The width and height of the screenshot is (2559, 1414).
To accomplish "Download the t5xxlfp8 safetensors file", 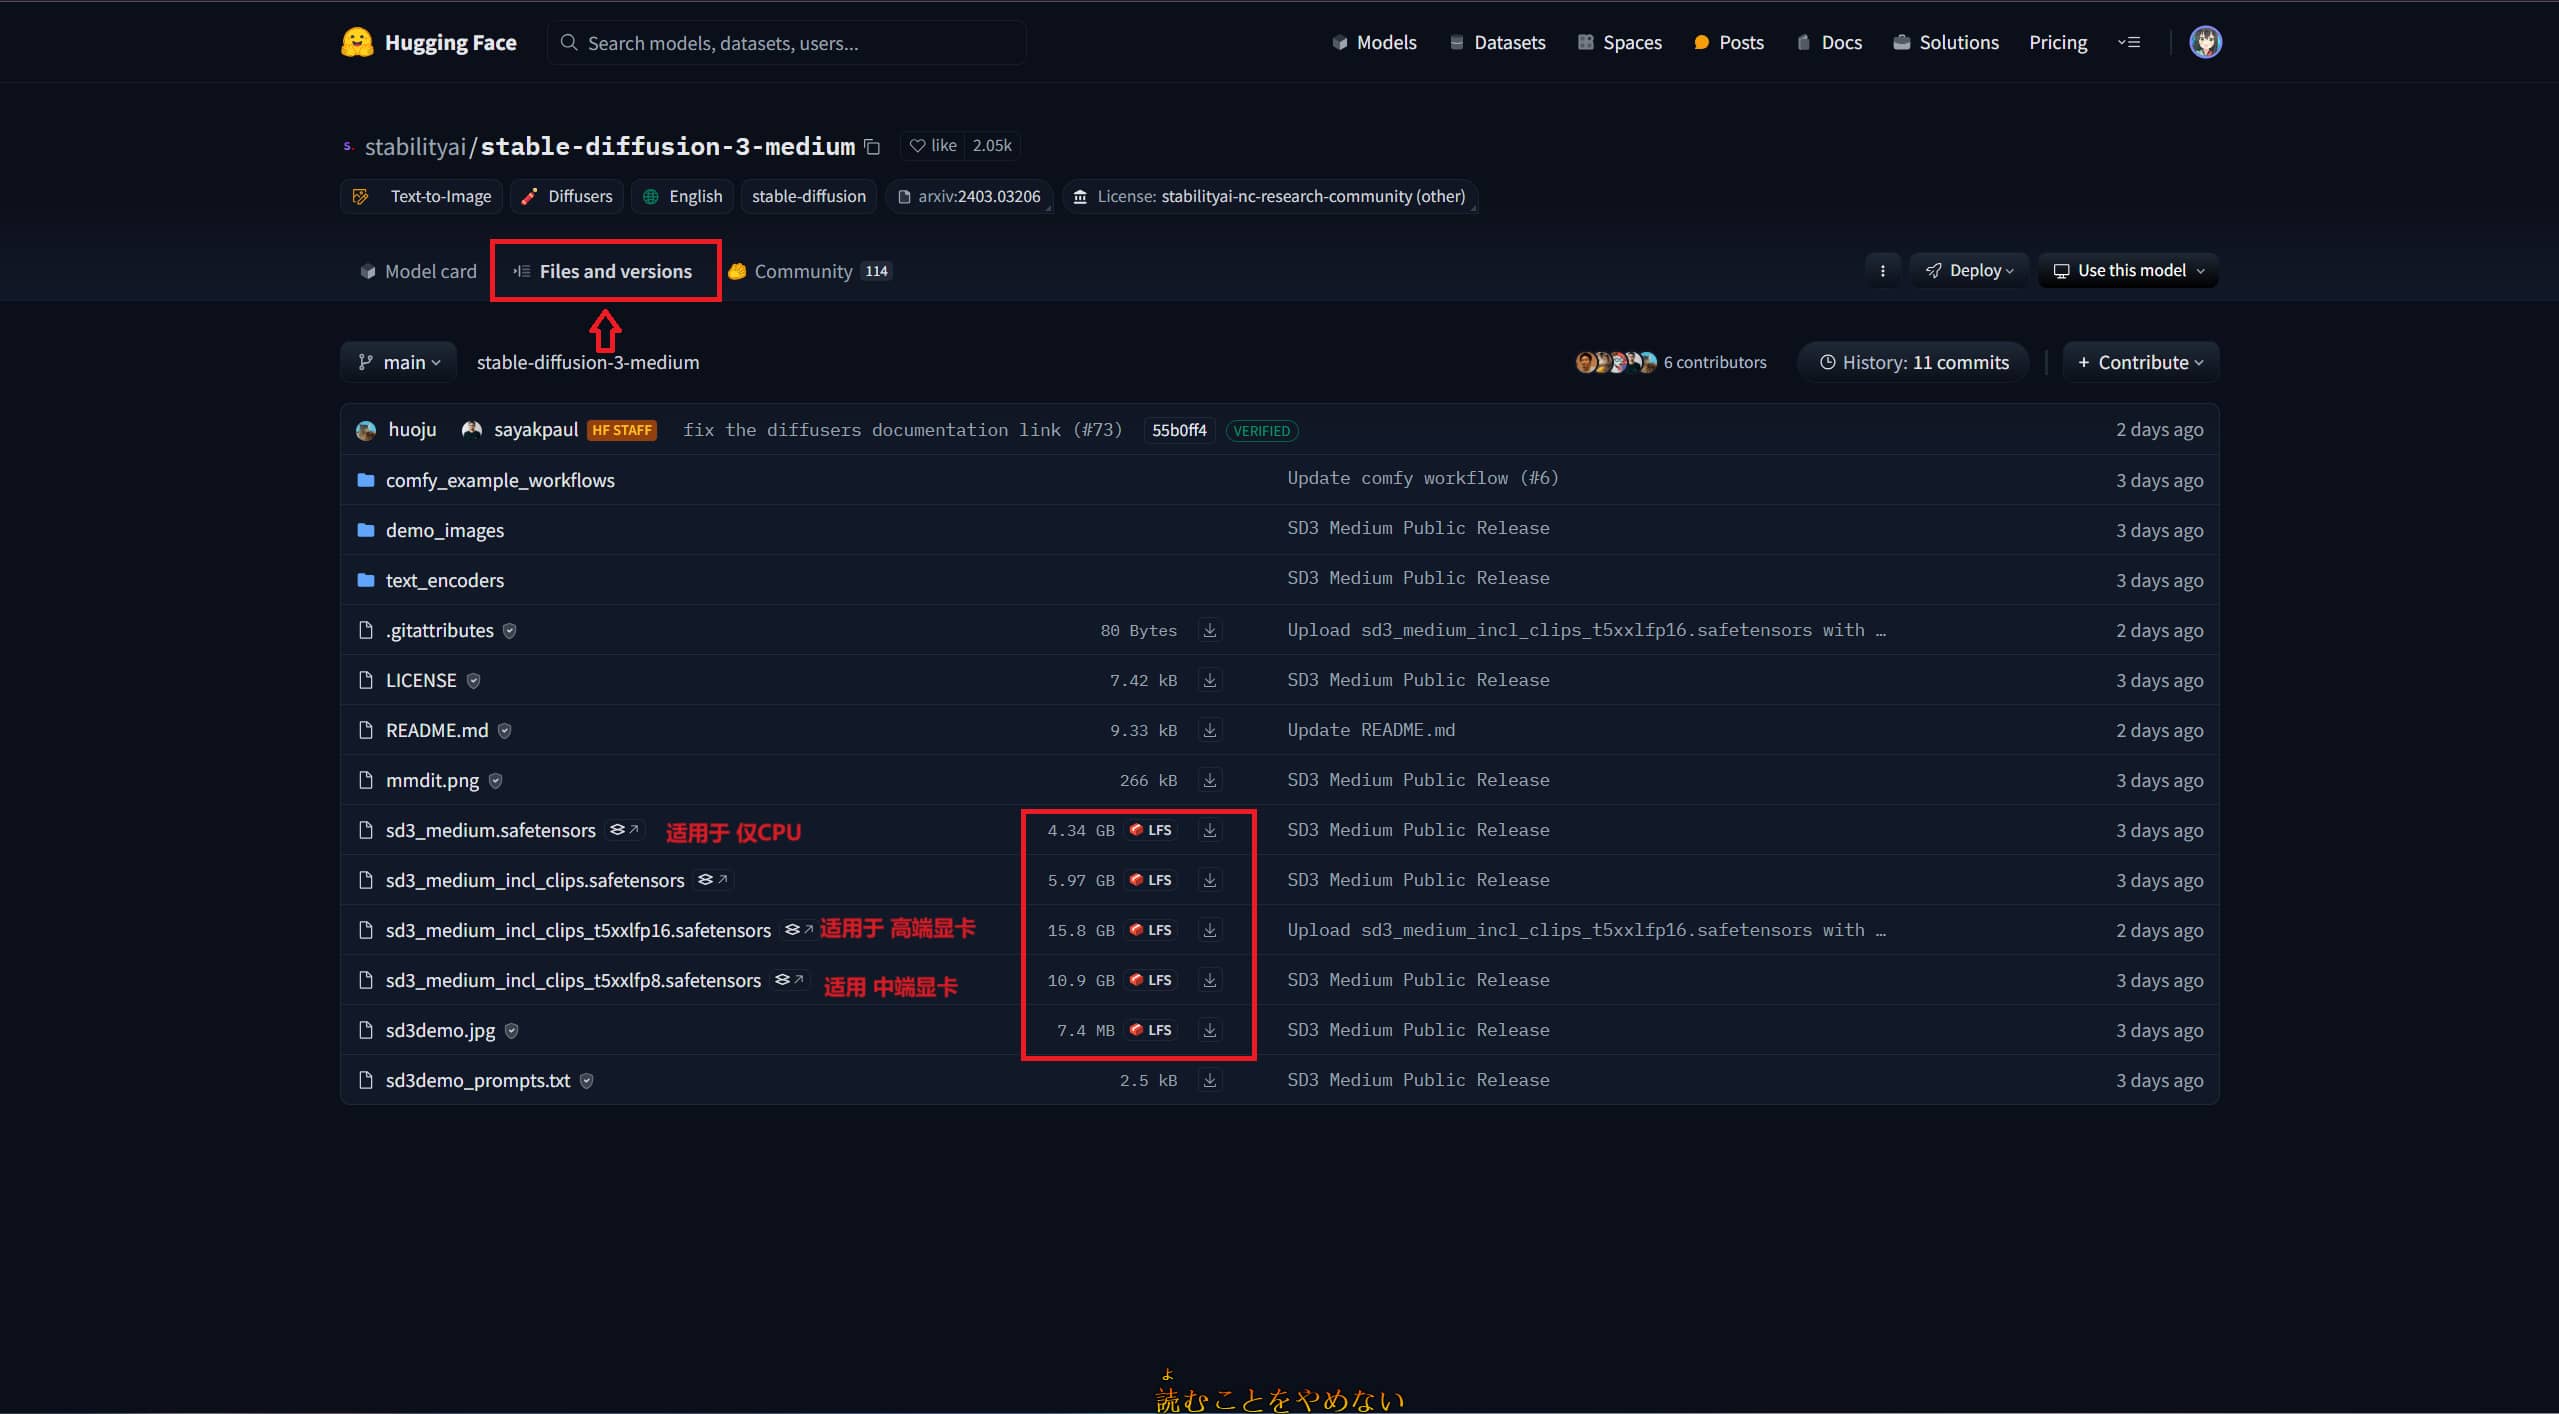I will (1210, 980).
